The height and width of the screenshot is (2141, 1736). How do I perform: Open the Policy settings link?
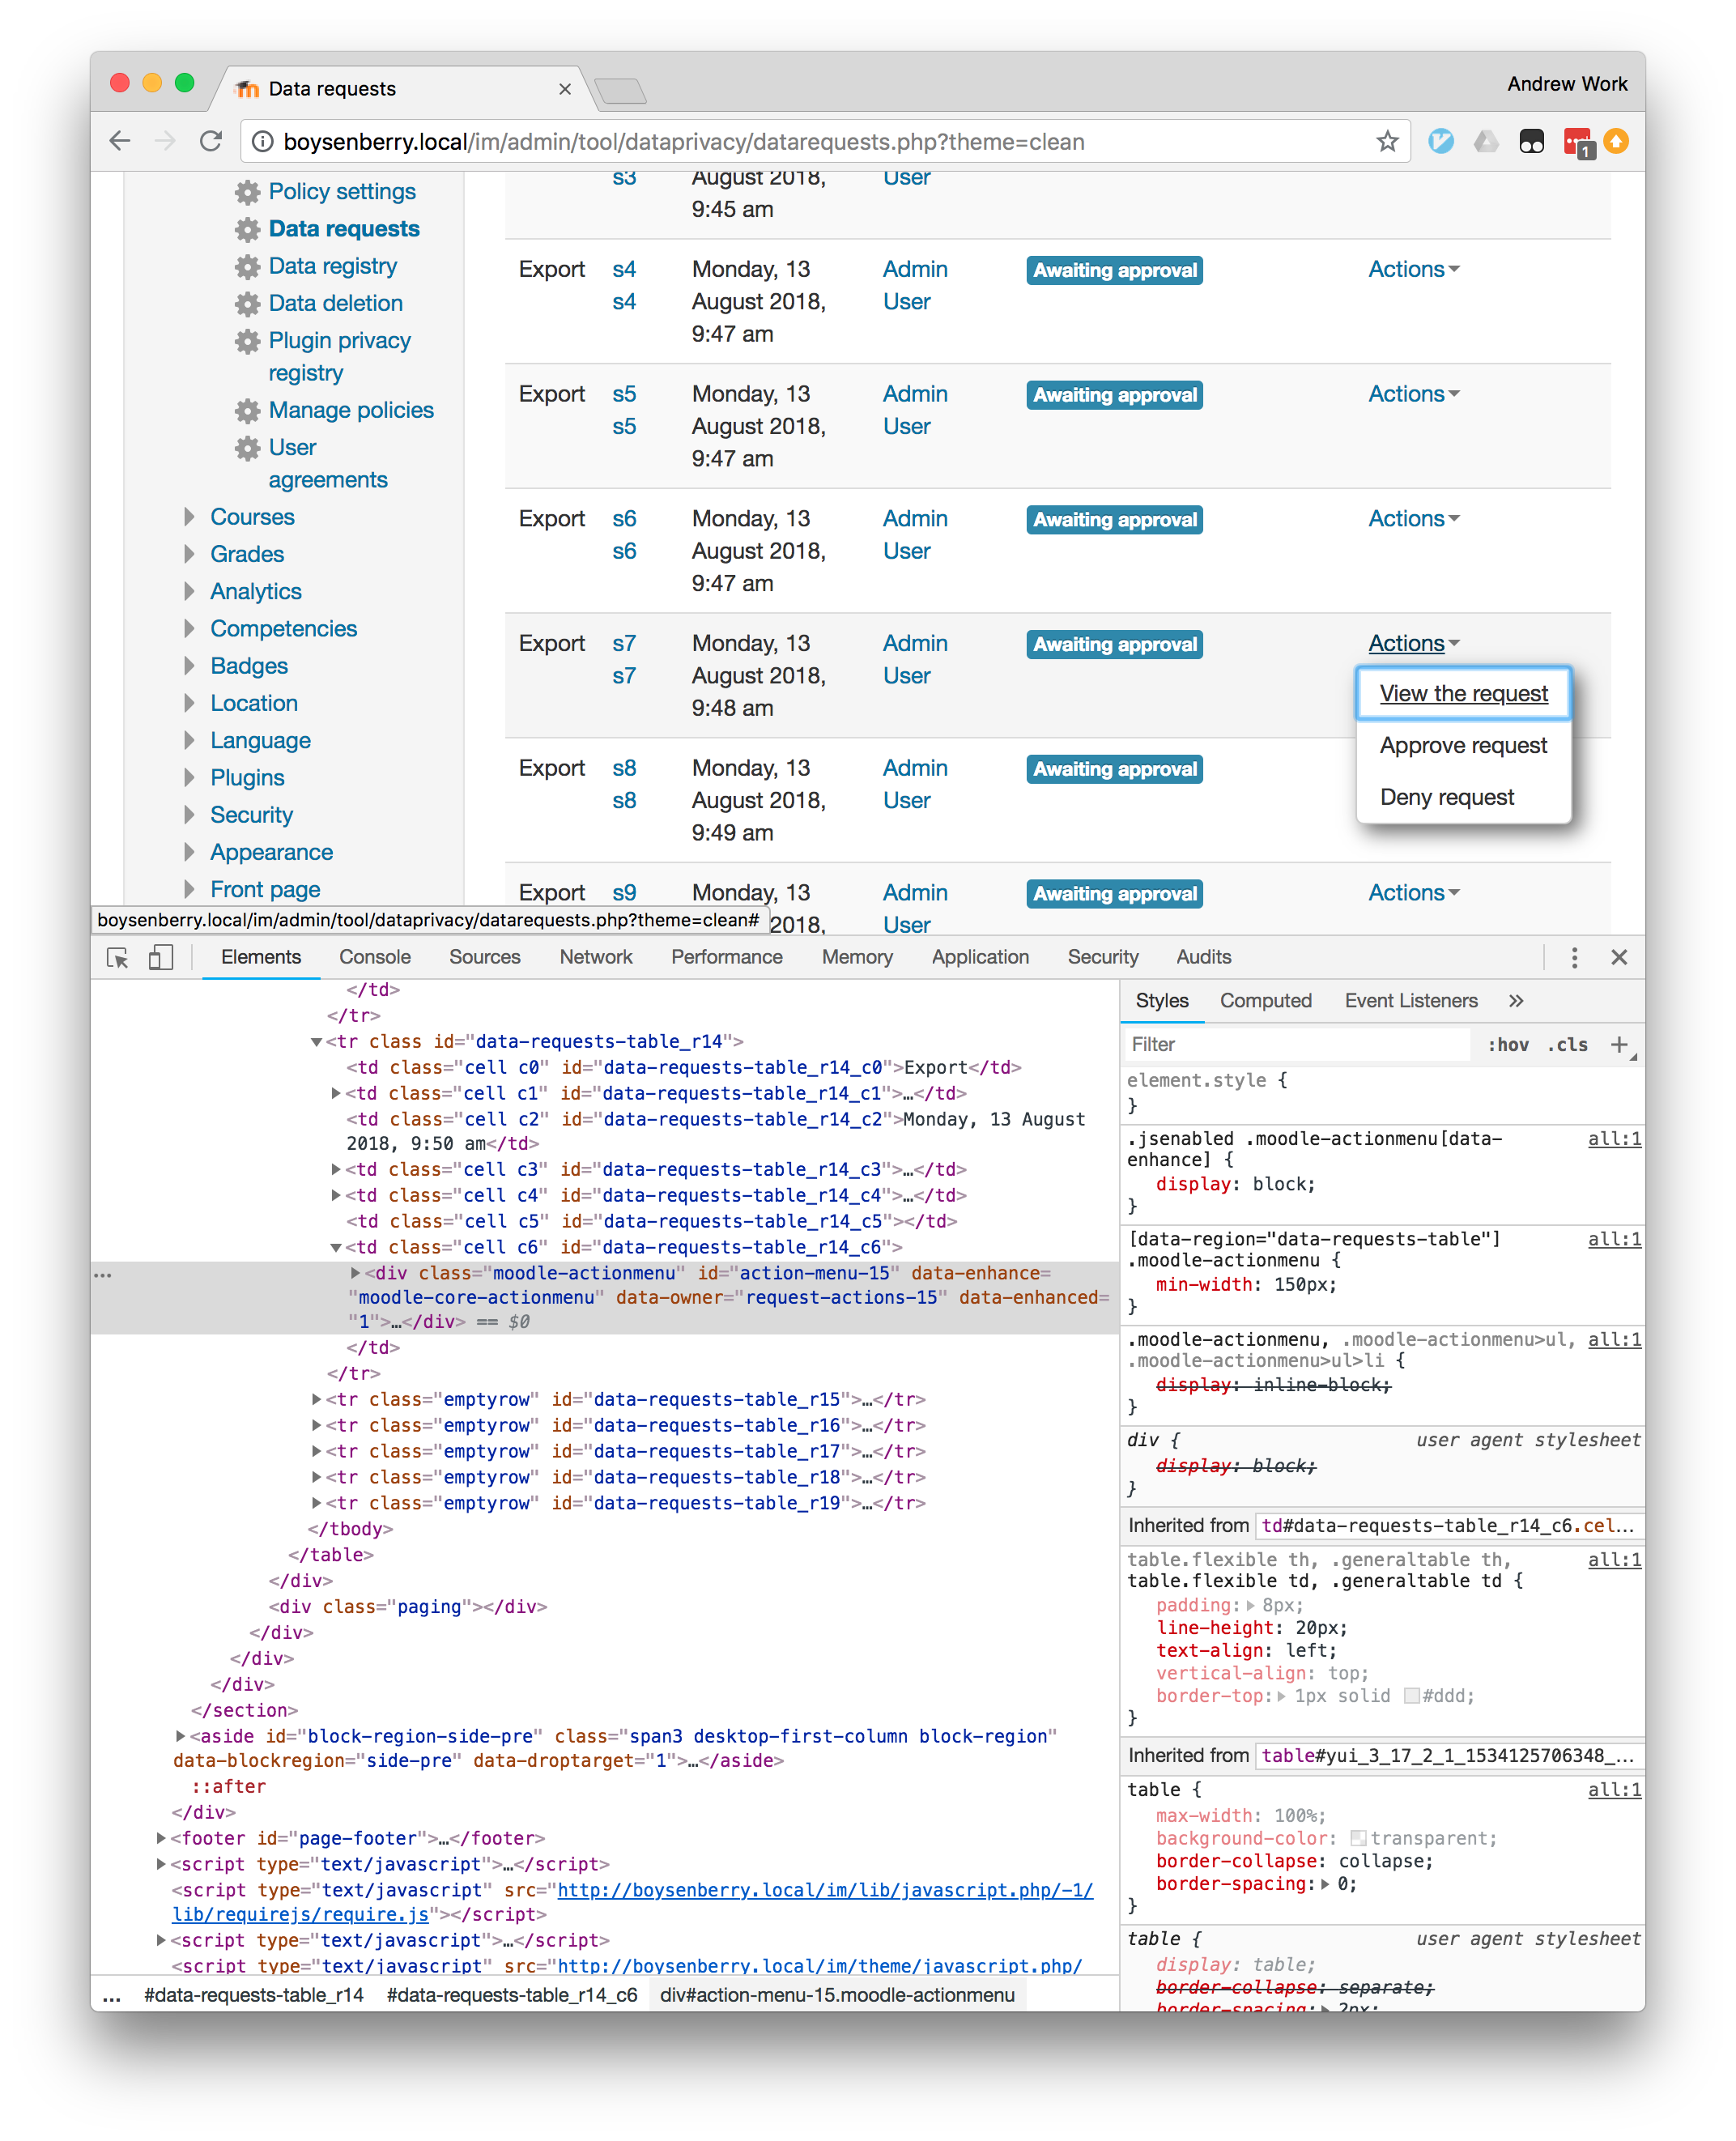tap(342, 192)
